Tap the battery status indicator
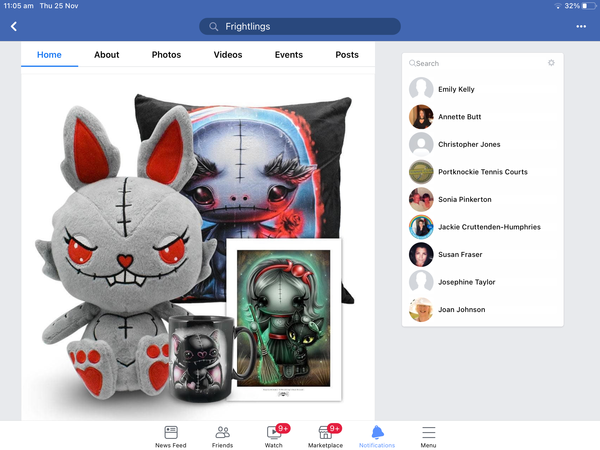This screenshot has width=600, height=450. coord(588,6)
